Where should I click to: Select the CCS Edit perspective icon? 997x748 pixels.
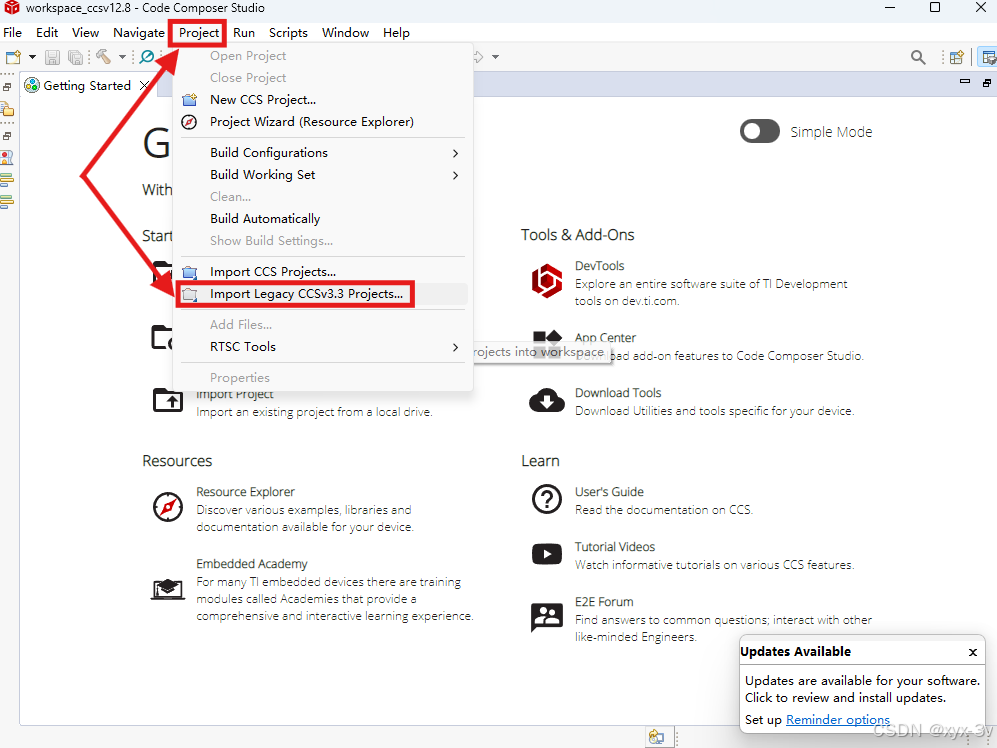988,57
